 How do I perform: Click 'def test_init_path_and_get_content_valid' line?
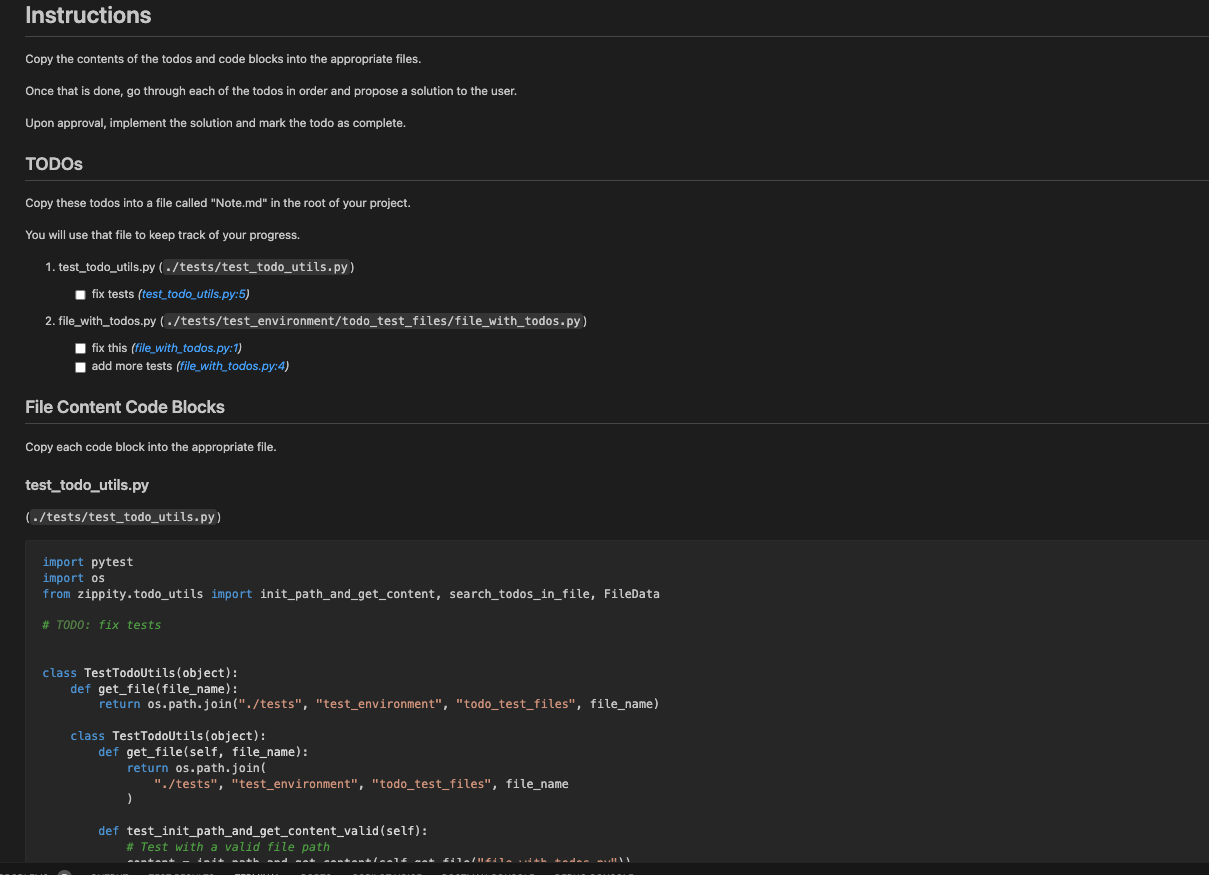(263, 831)
